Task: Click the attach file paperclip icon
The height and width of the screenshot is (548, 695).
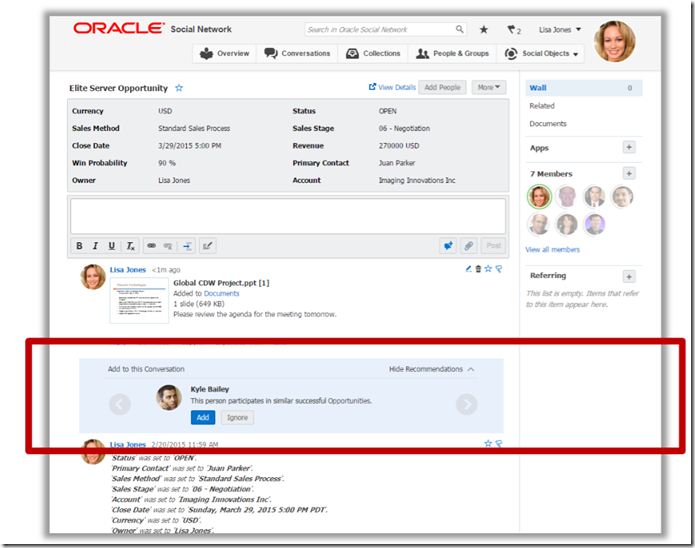Action: pos(468,246)
